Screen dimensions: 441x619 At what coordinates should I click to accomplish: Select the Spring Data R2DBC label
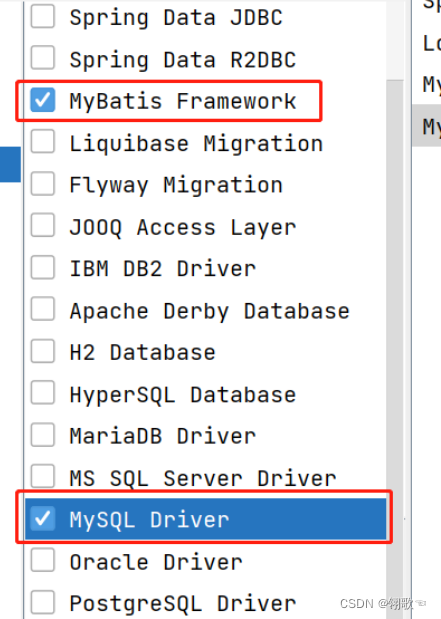click(183, 60)
